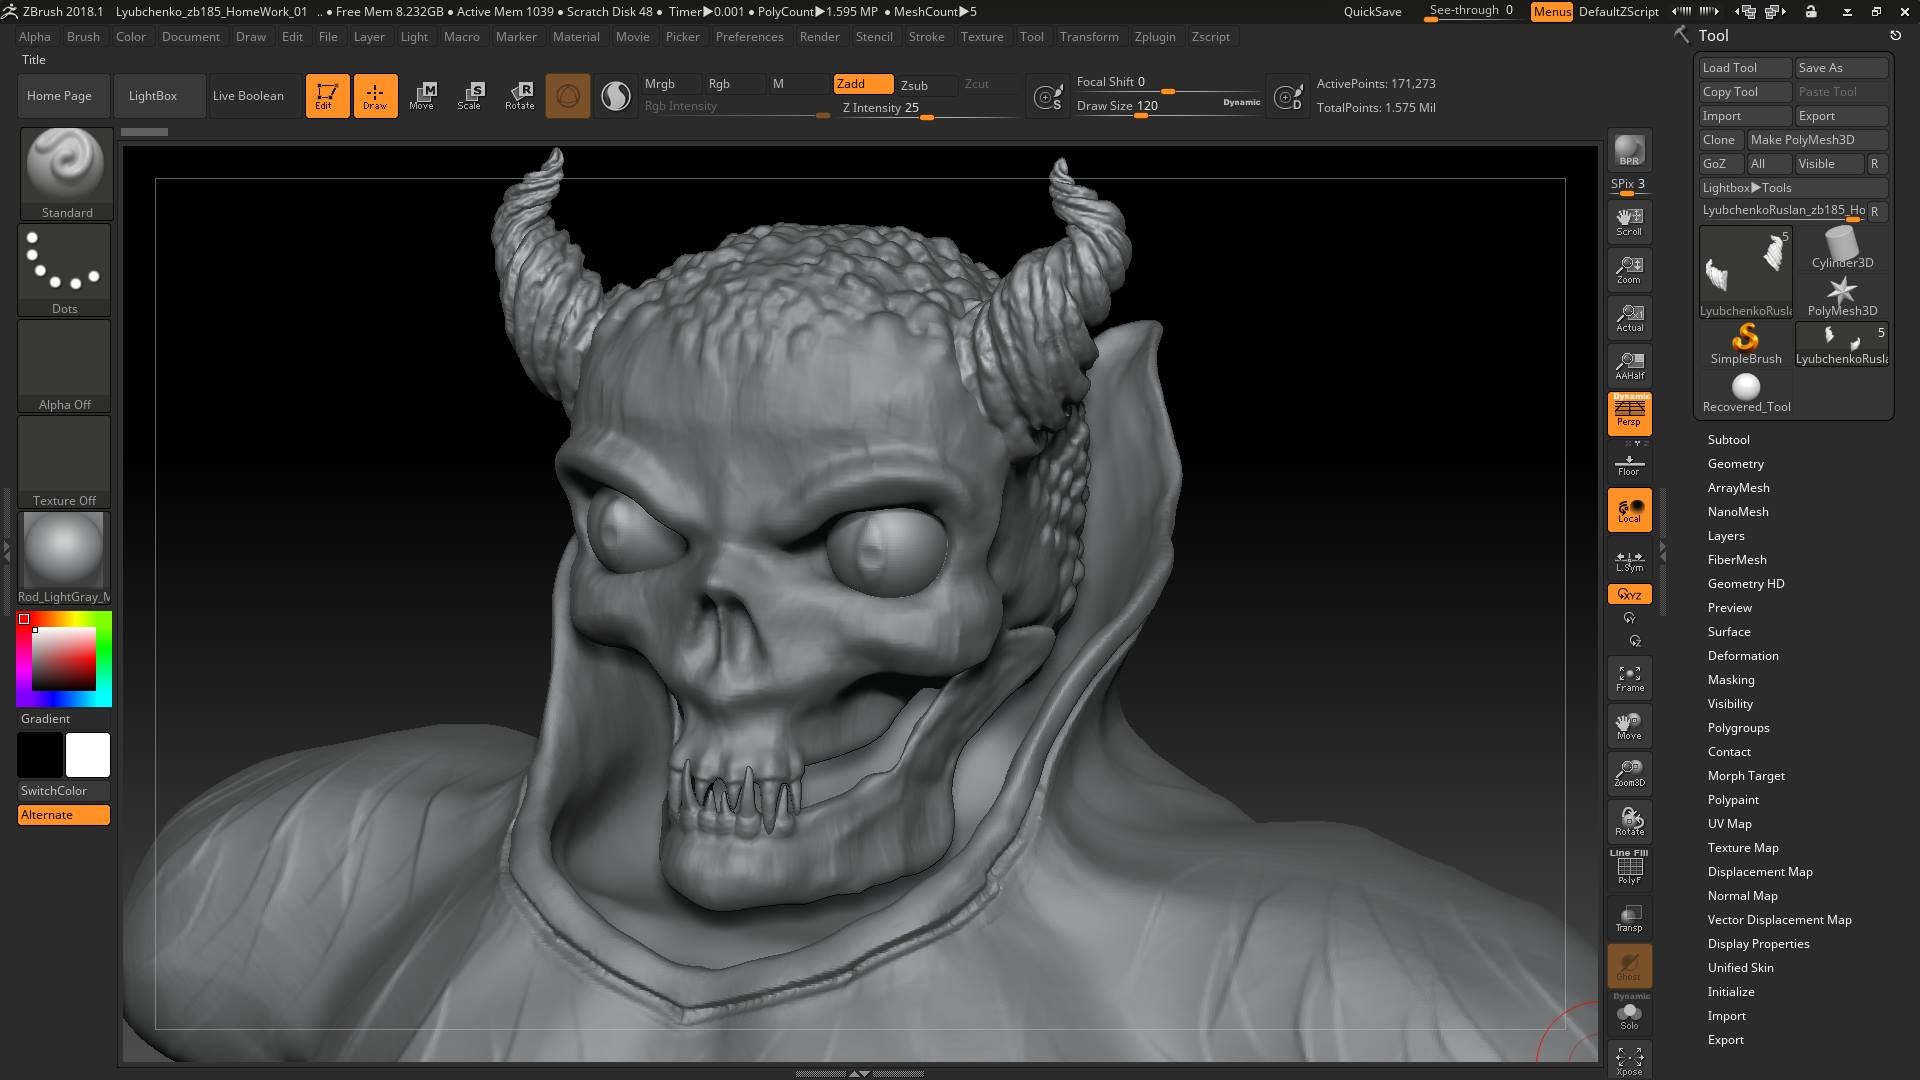Image resolution: width=1920 pixels, height=1080 pixels.
Task: Open the Material menu
Action: (x=576, y=37)
